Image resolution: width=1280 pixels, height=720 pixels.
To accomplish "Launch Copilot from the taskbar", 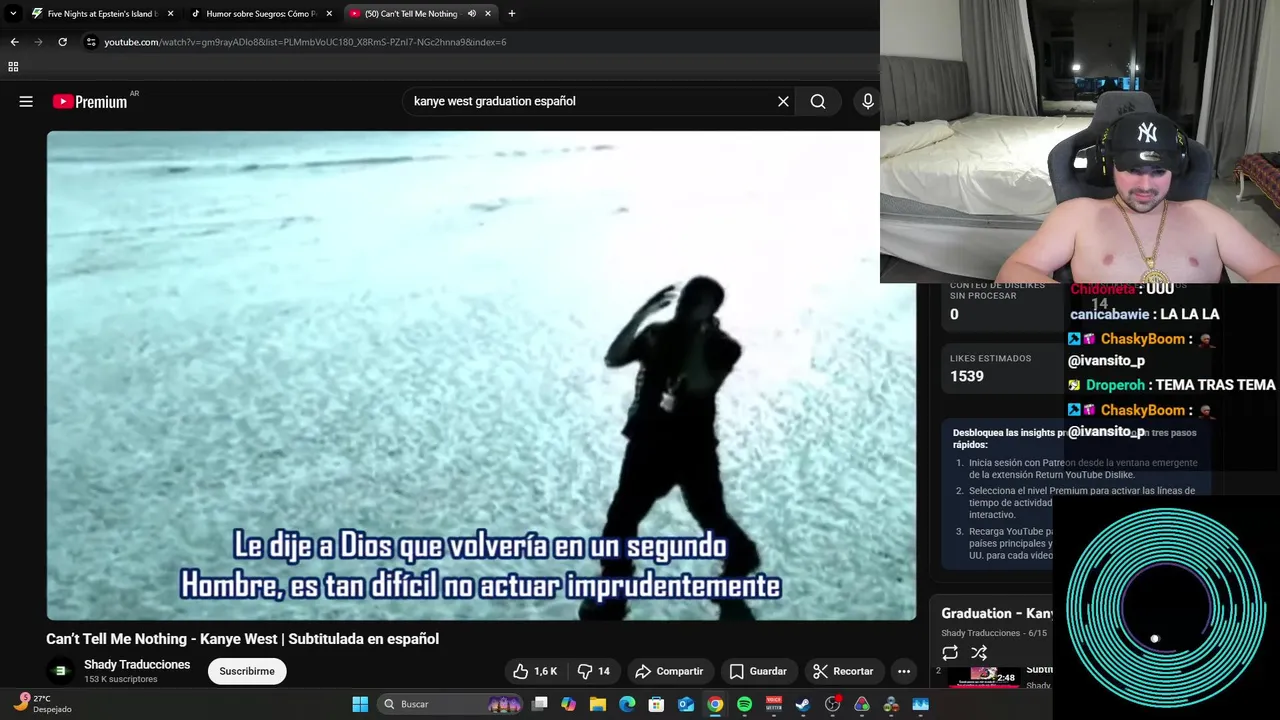I will 569,704.
